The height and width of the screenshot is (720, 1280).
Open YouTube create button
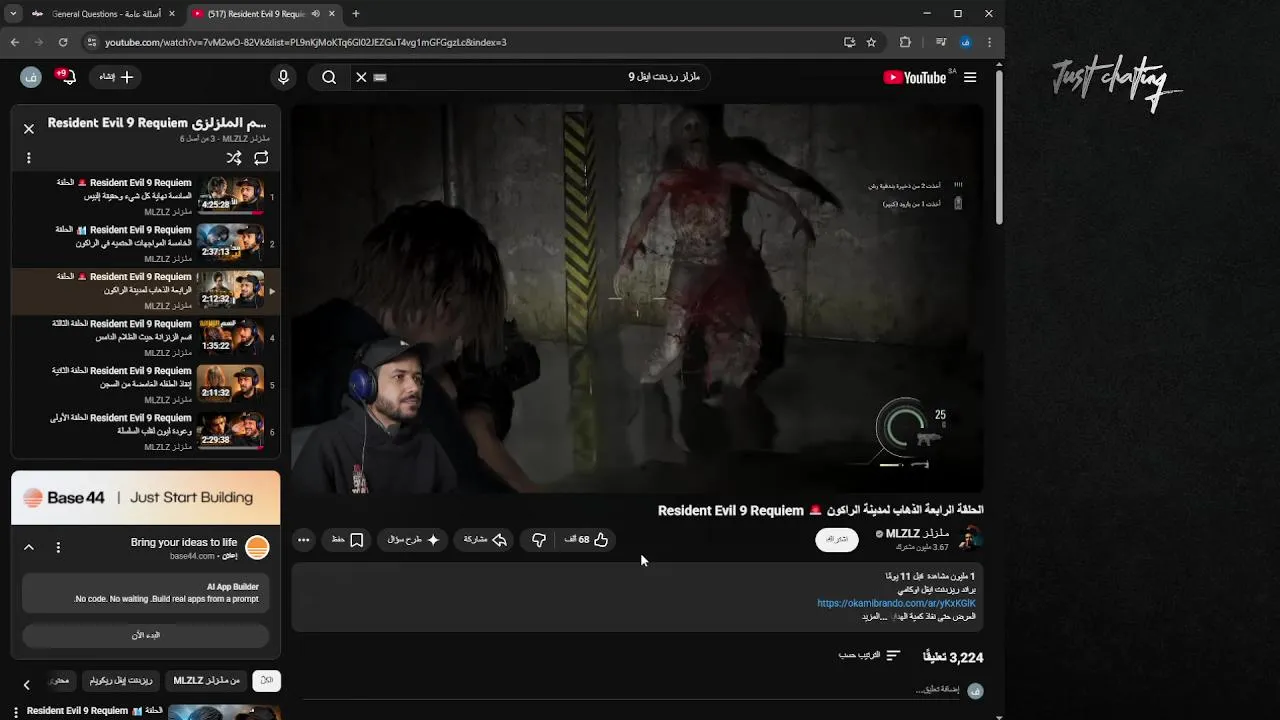(116, 77)
